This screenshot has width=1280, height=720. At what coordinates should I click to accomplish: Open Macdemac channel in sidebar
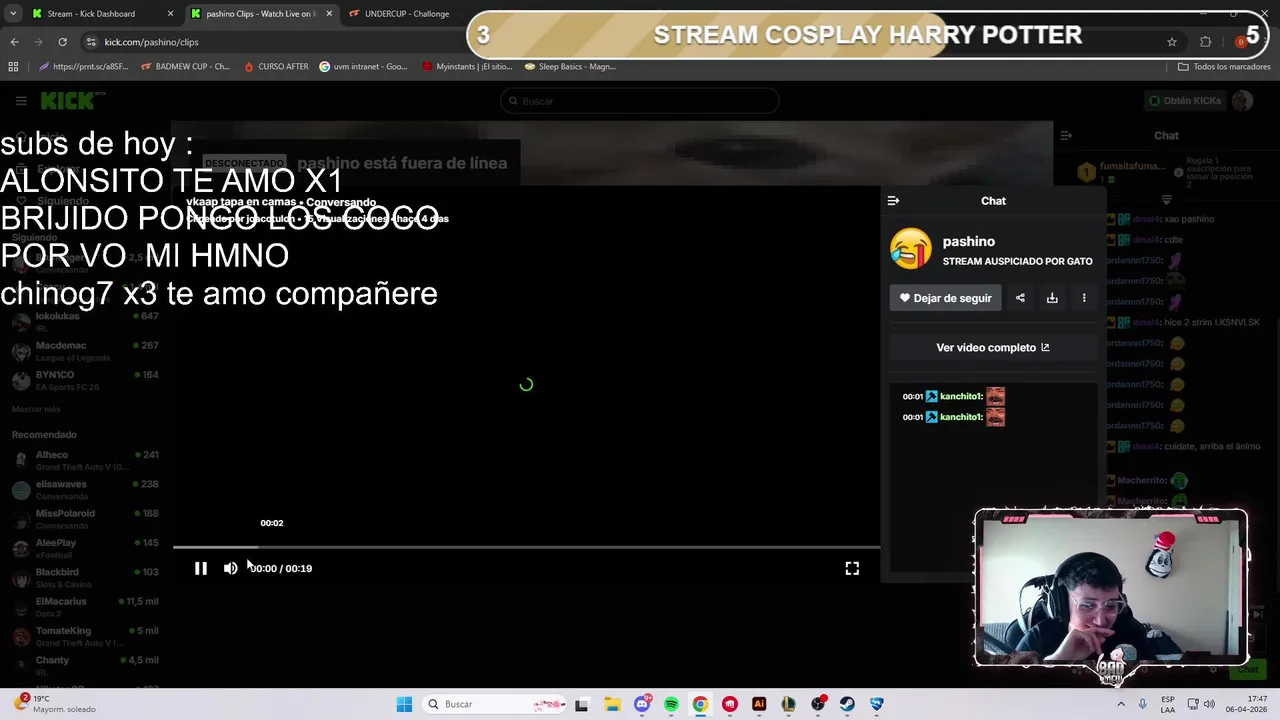coord(85,351)
